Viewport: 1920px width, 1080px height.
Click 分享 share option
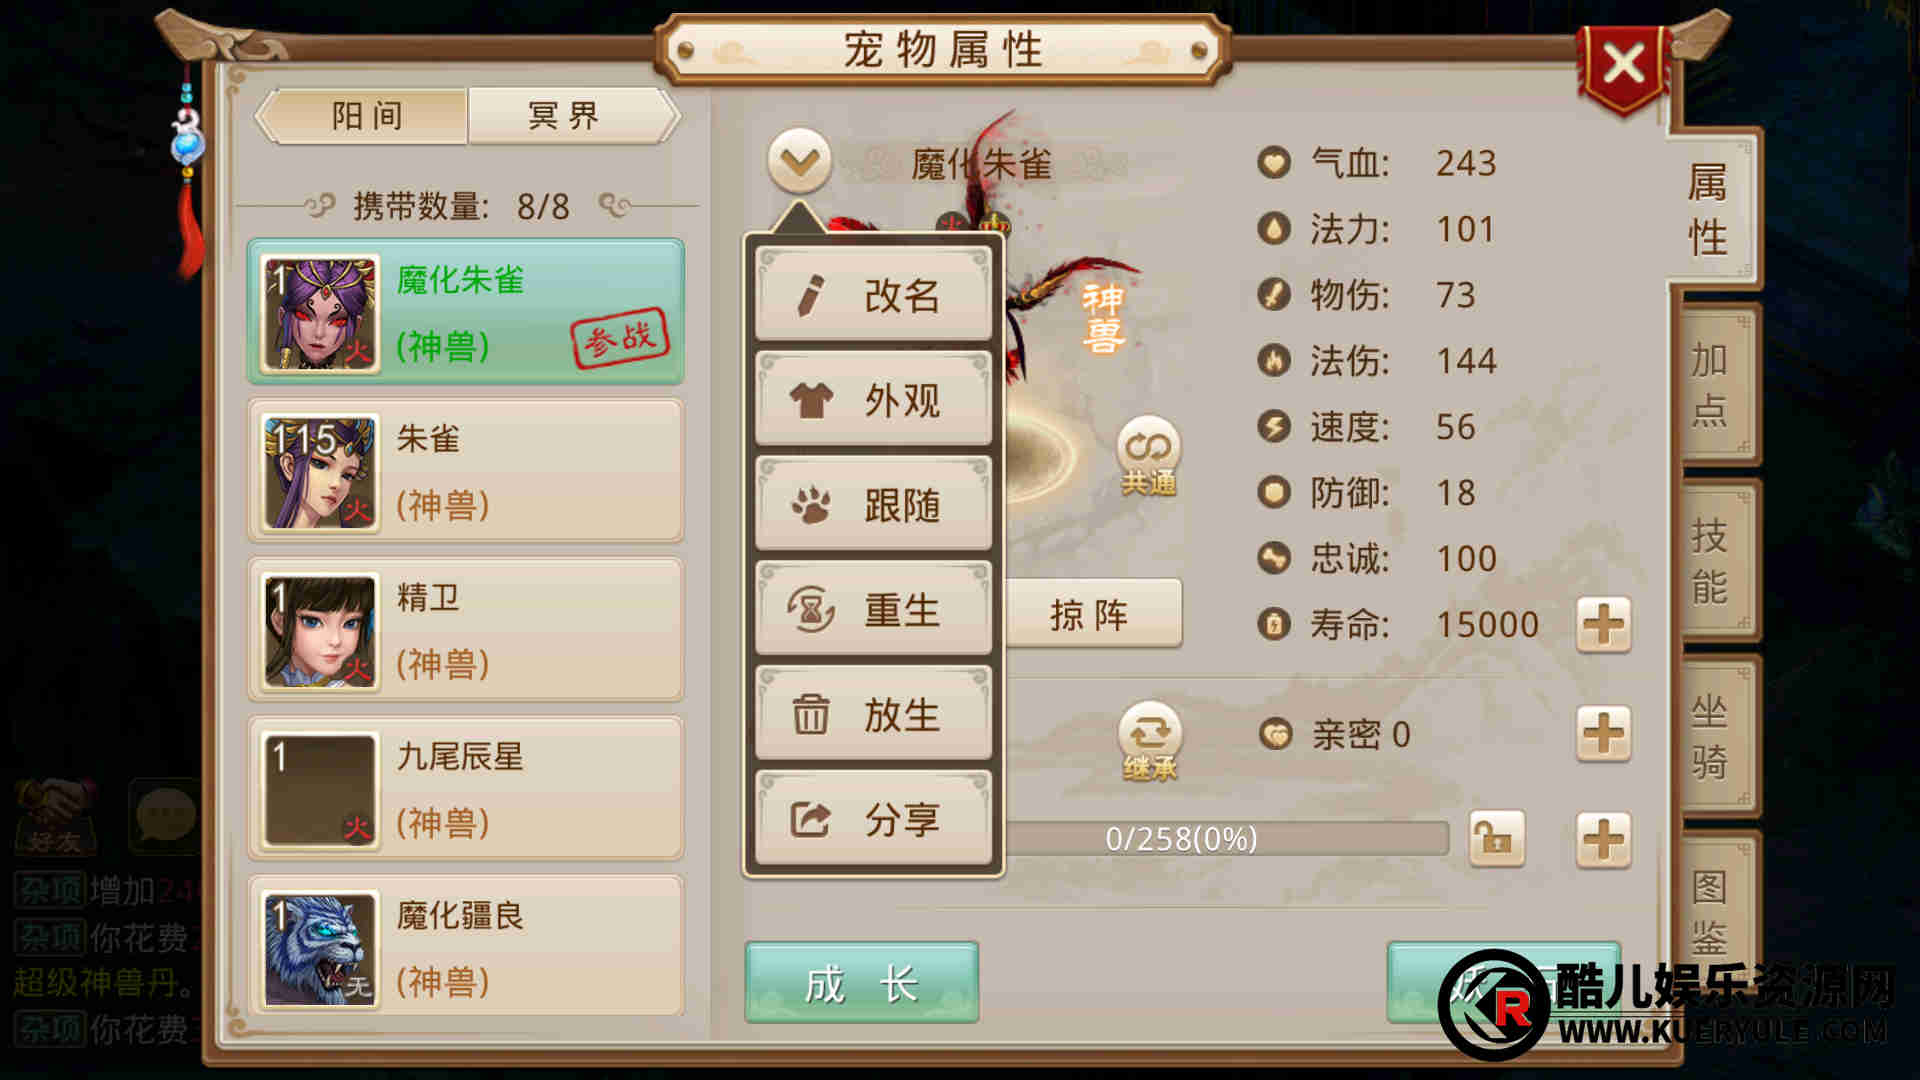tap(873, 820)
